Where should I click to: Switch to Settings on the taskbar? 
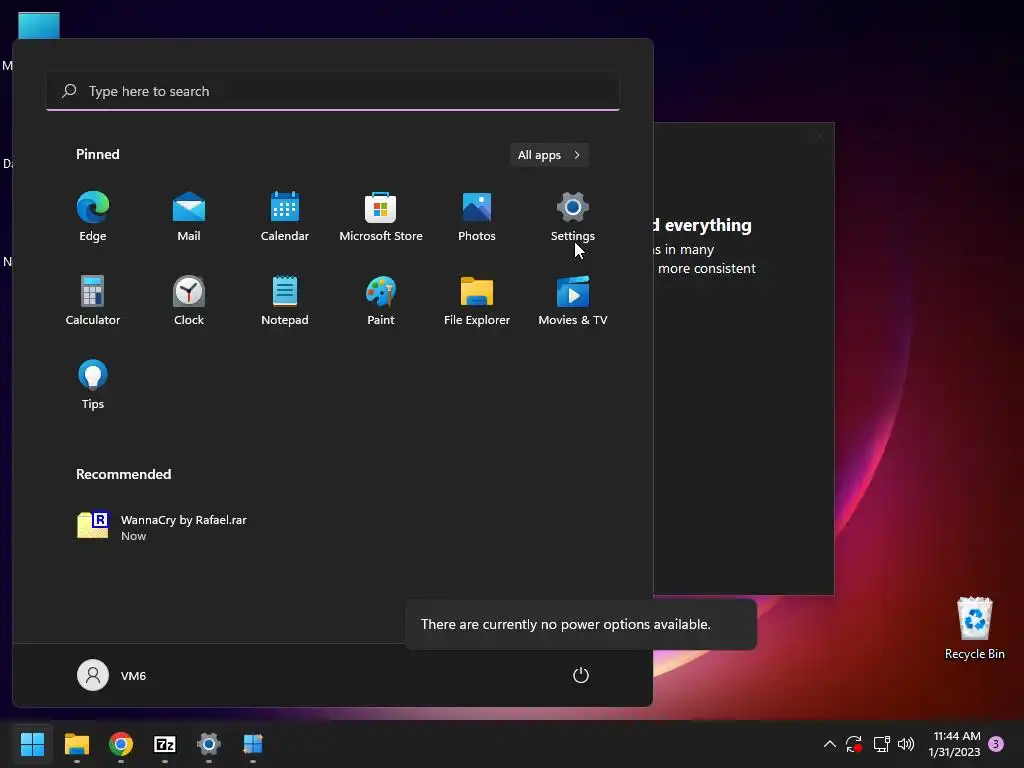pos(209,744)
